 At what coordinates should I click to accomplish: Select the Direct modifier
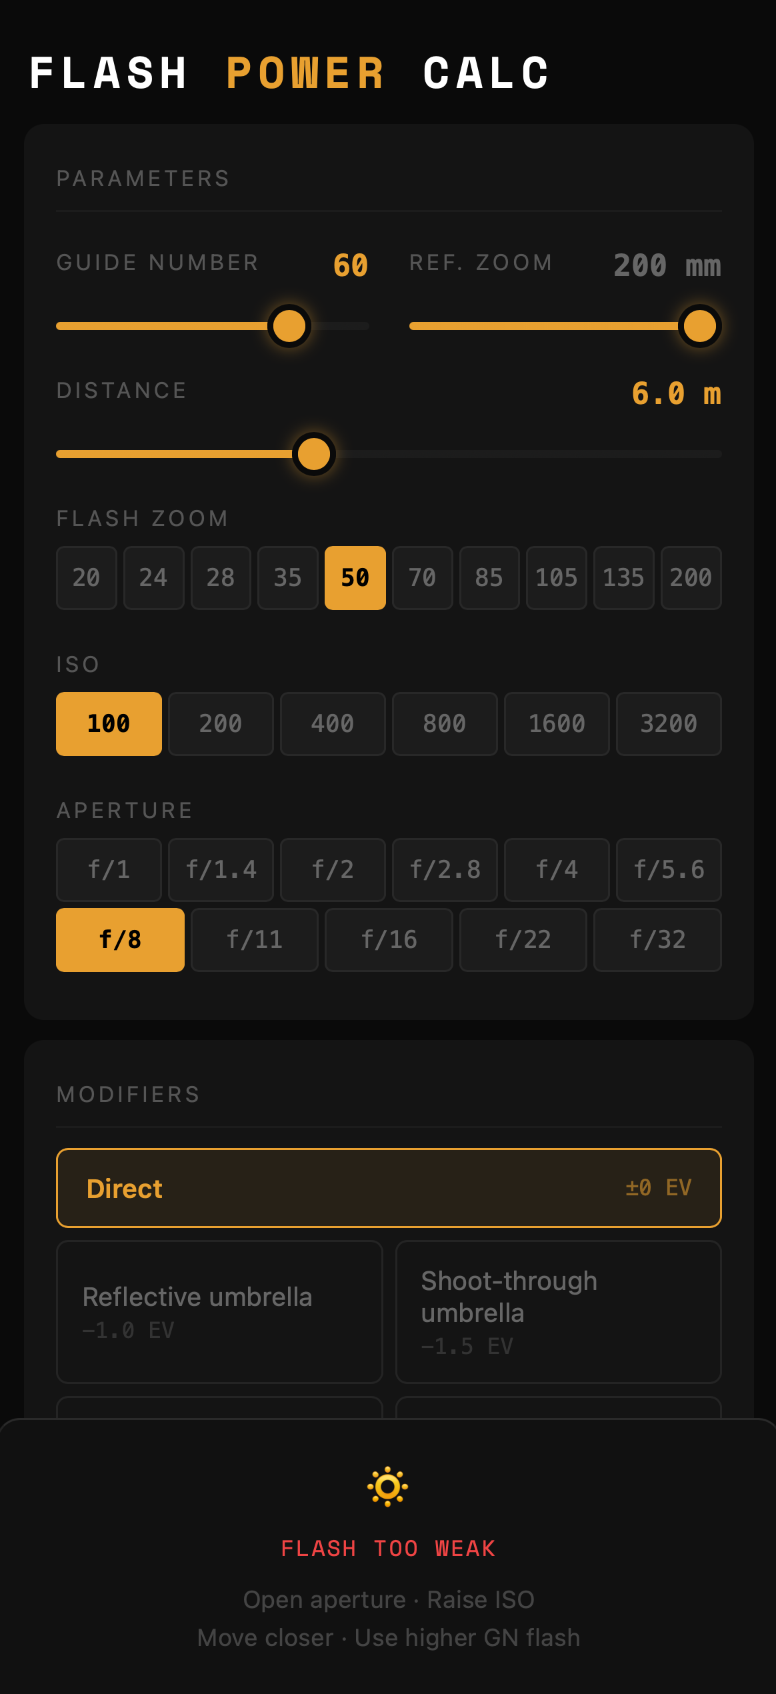pos(388,1188)
